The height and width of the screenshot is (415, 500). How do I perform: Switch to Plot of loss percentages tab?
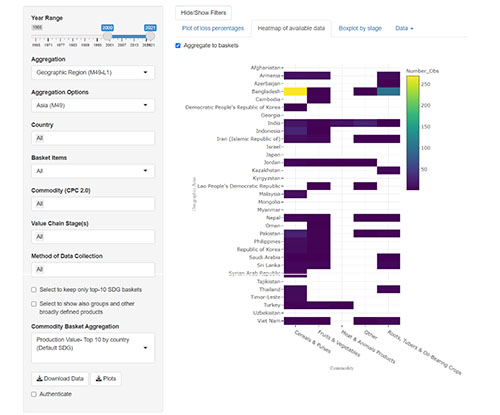tap(213, 28)
